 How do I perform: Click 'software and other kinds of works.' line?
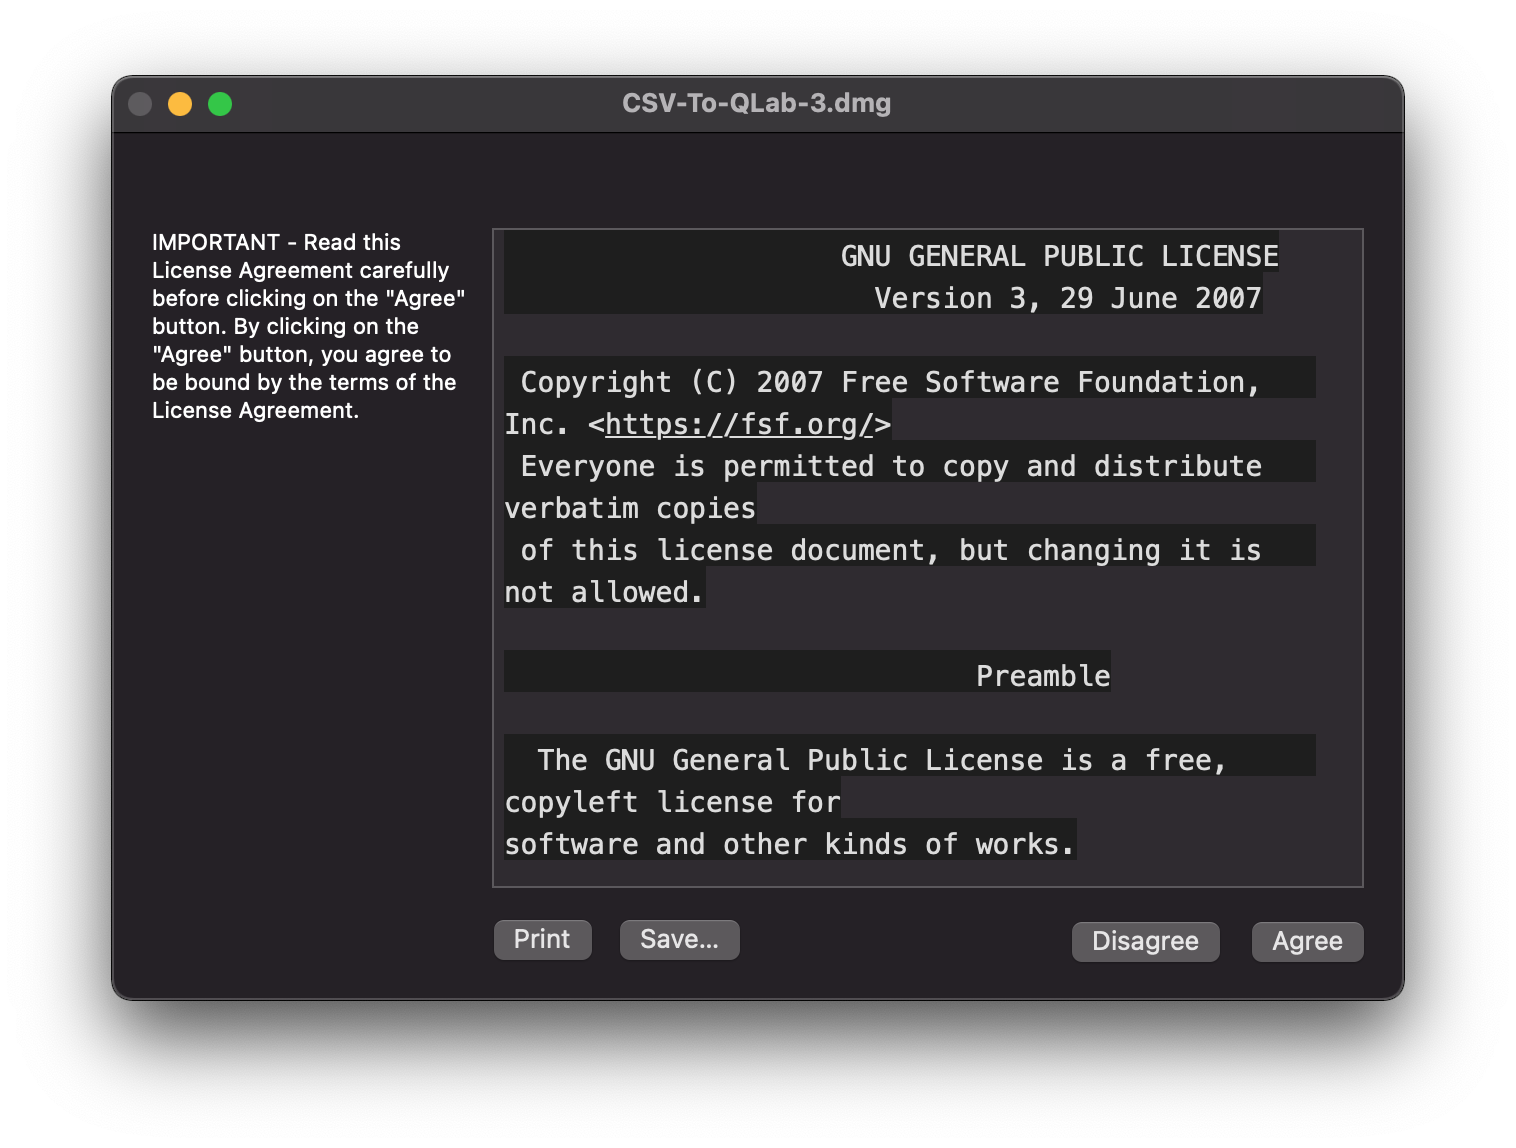(789, 844)
